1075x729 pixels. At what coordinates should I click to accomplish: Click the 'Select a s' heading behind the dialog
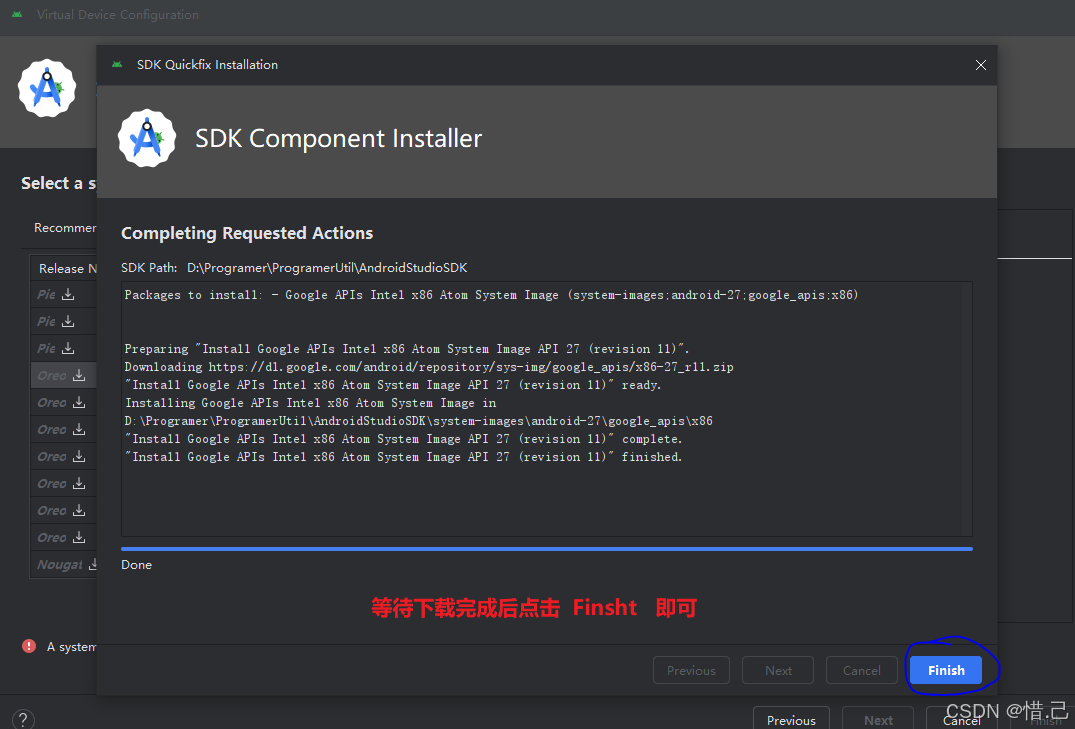click(58, 183)
